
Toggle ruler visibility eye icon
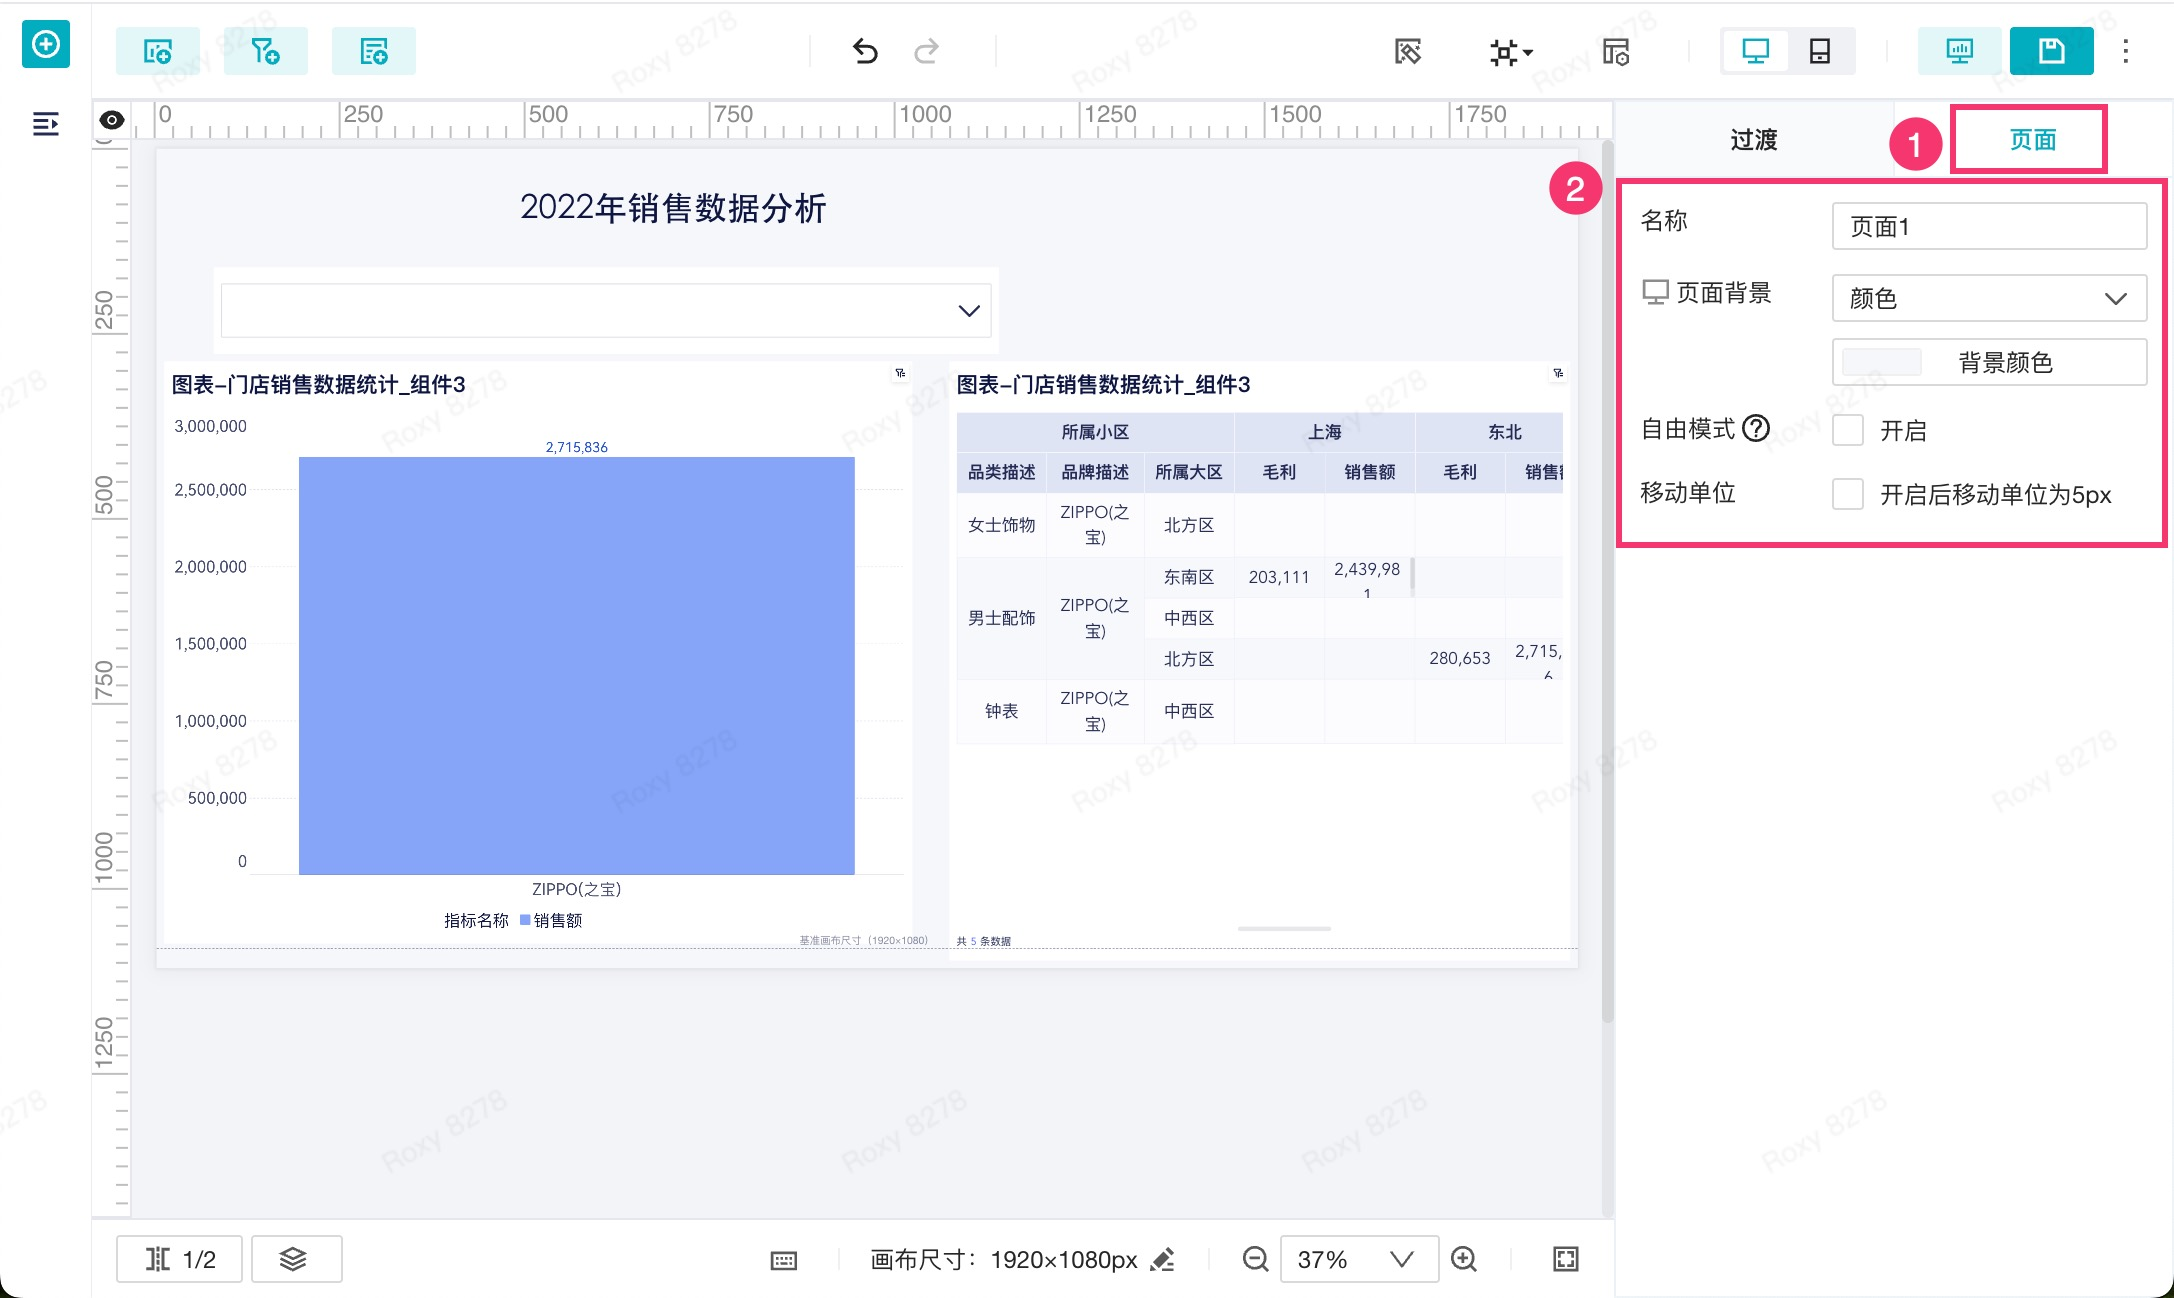tap(112, 120)
